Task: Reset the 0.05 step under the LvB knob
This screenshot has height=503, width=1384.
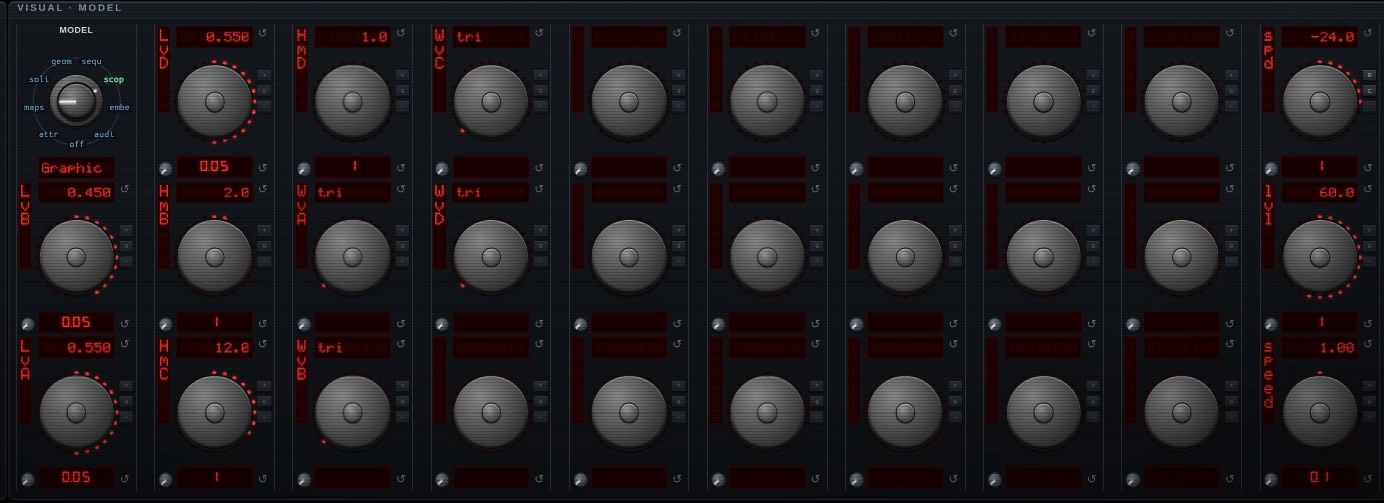Action: coord(124,324)
